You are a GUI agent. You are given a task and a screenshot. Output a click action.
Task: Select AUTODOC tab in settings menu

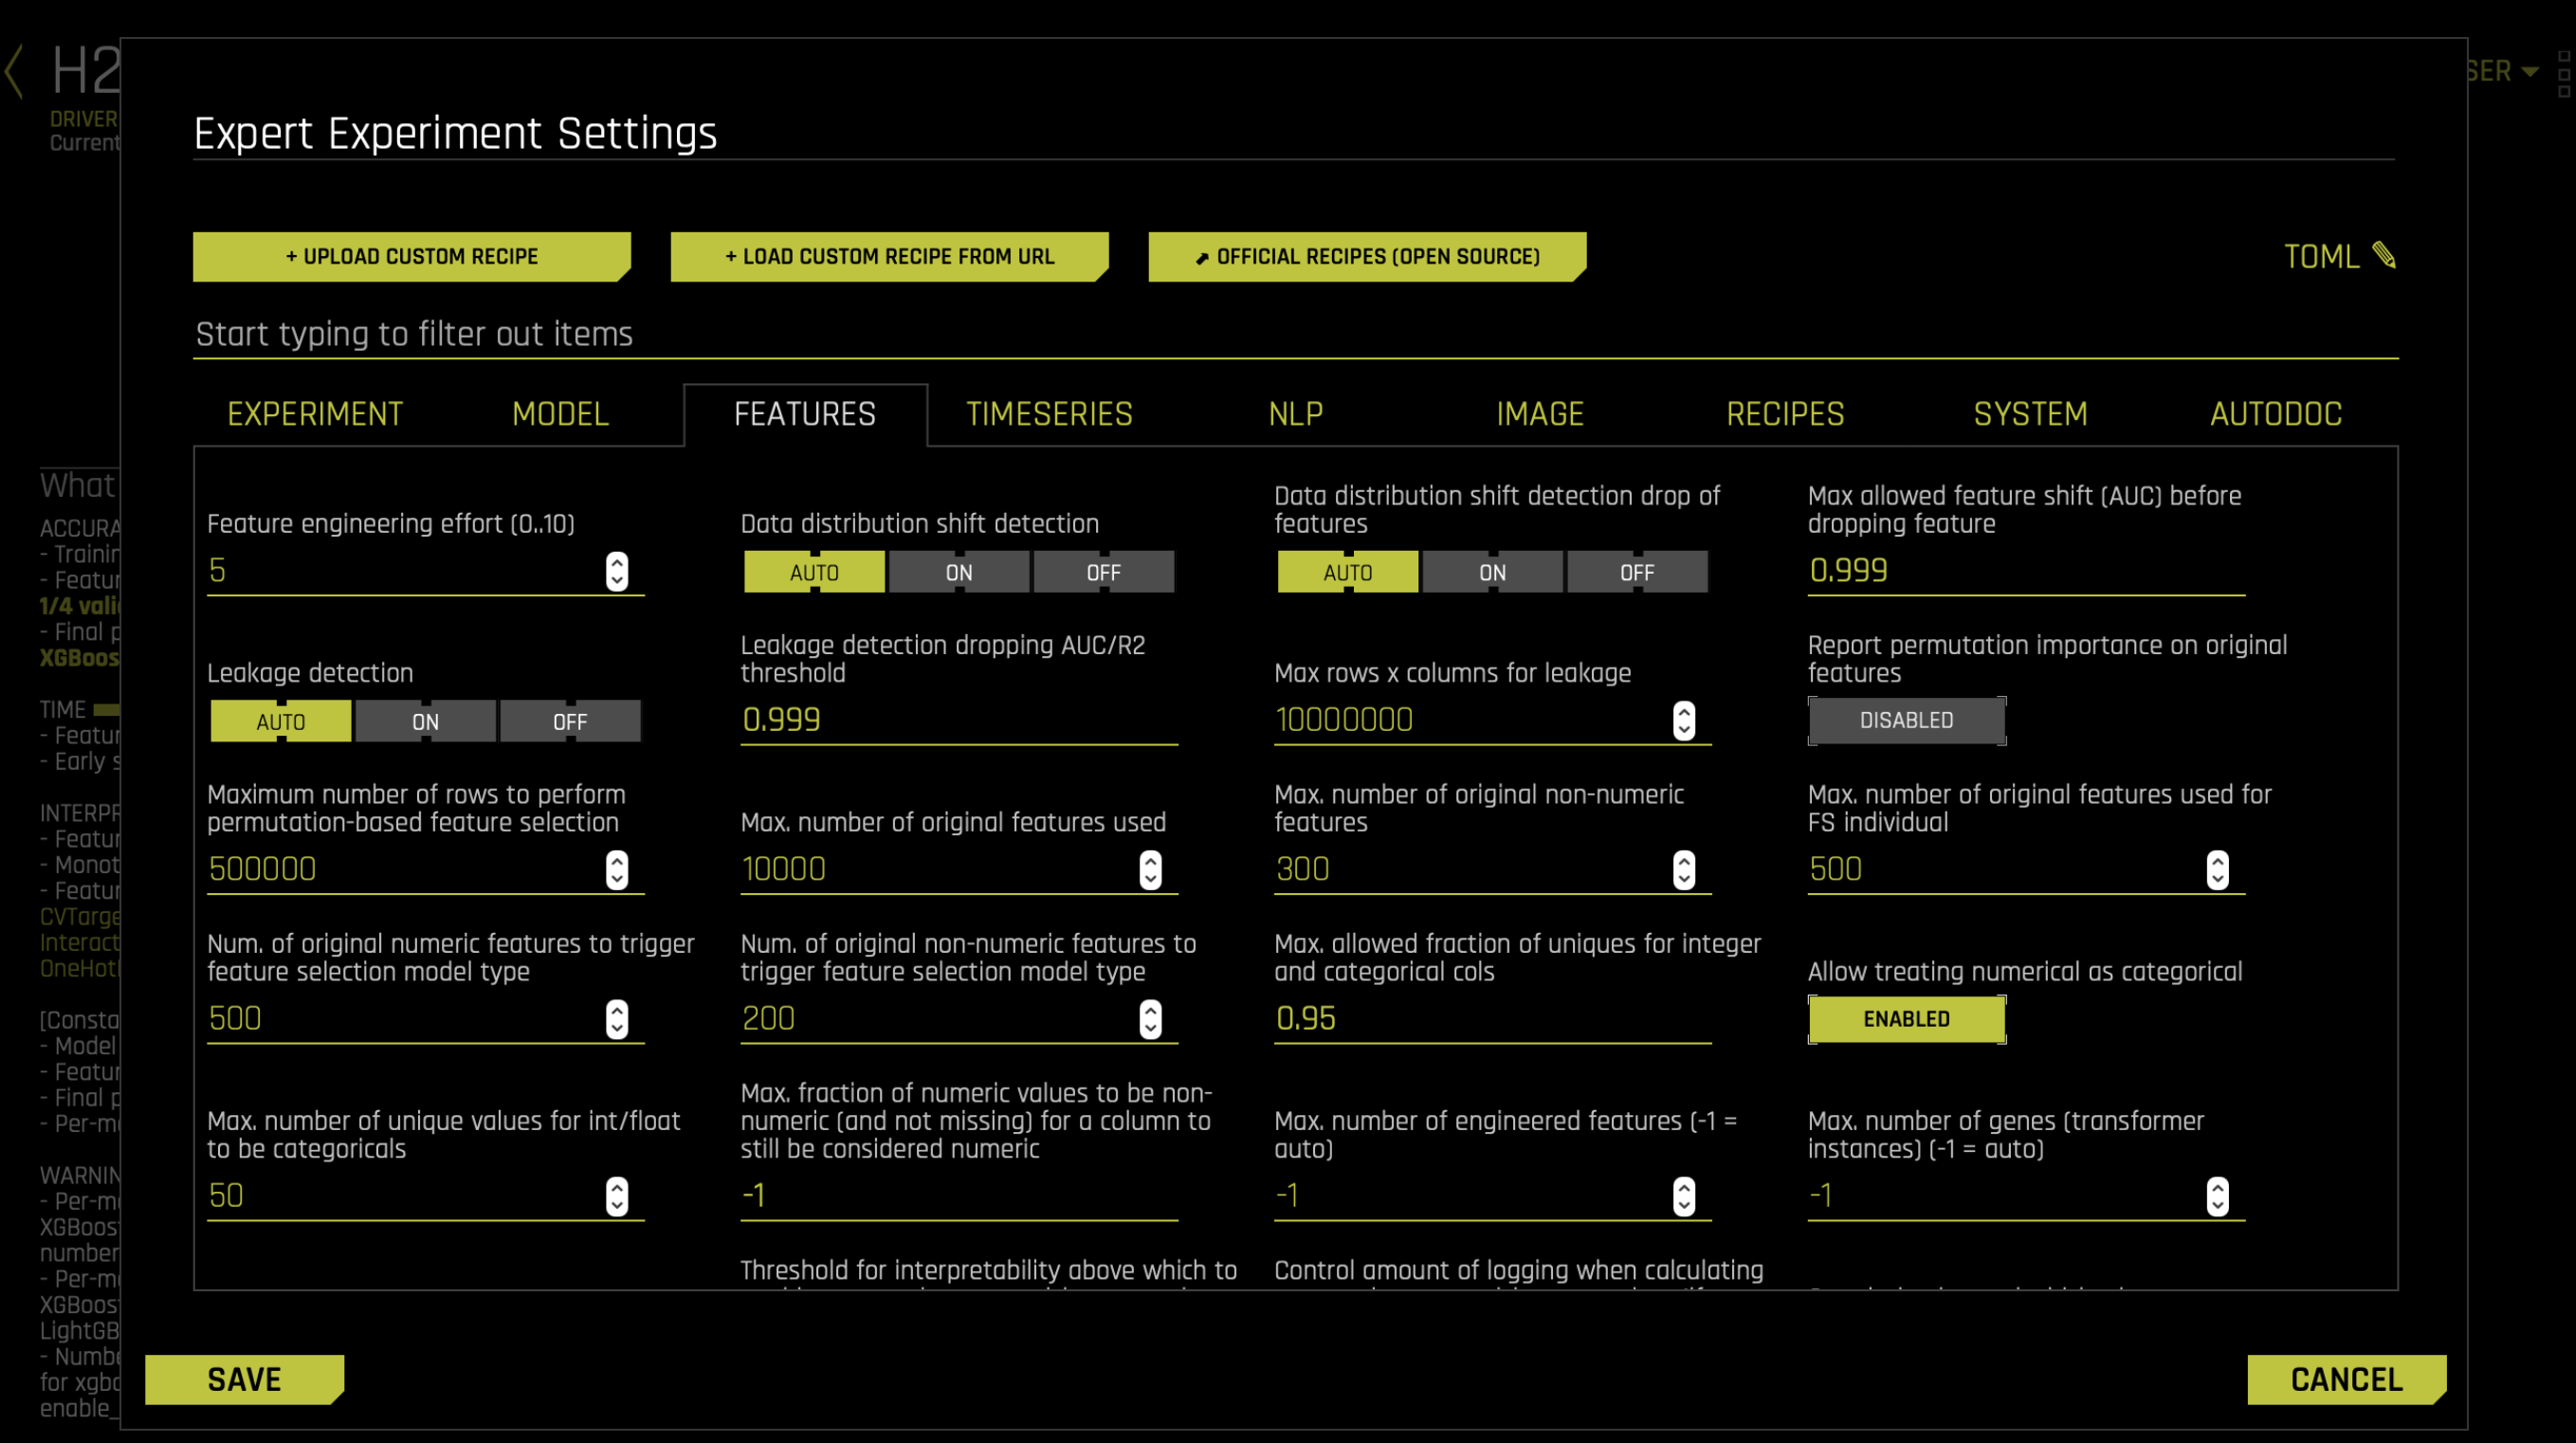2274,413
